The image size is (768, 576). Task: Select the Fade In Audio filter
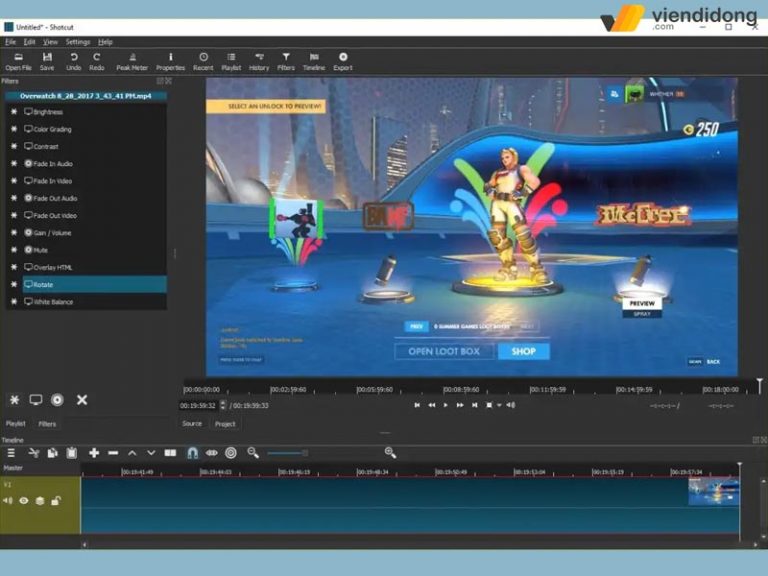pos(95,164)
